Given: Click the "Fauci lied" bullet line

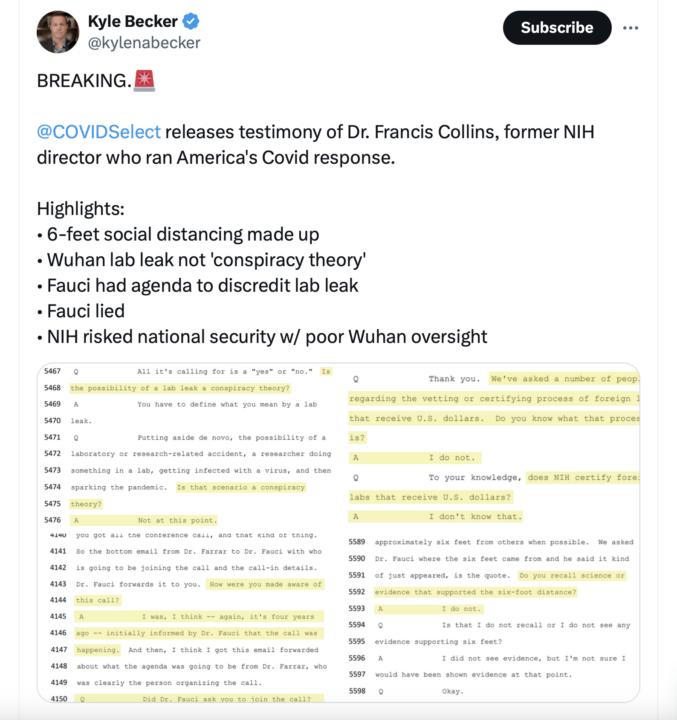Looking at the screenshot, I should [81, 311].
